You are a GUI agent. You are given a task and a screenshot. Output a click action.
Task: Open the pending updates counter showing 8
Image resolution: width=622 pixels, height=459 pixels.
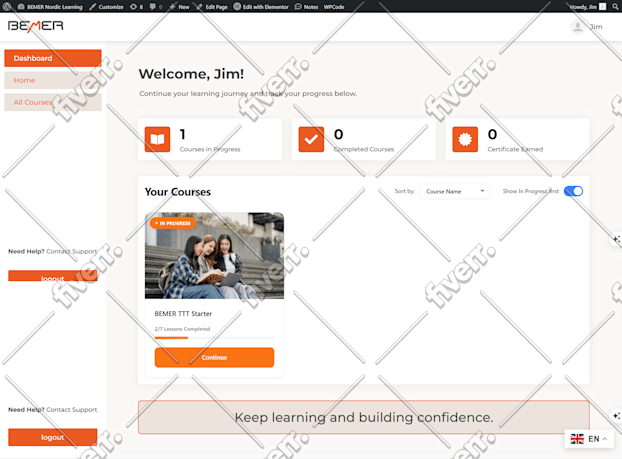(136, 7)
